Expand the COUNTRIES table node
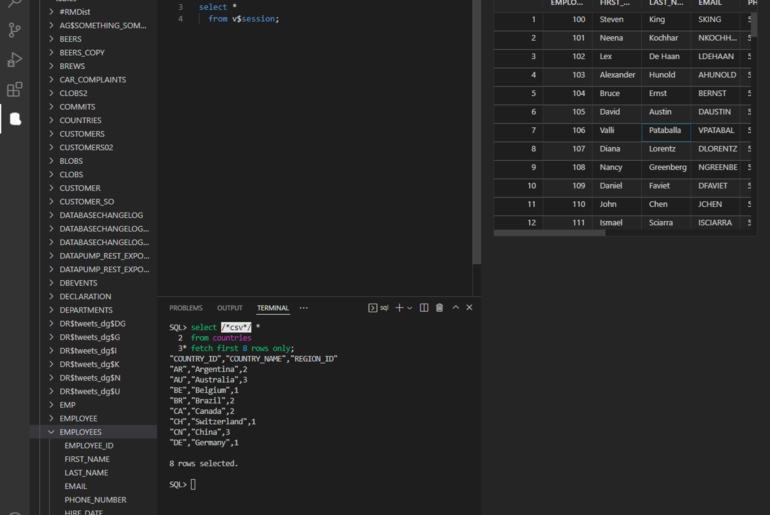The image size is (770, 515). click(52, 120)
